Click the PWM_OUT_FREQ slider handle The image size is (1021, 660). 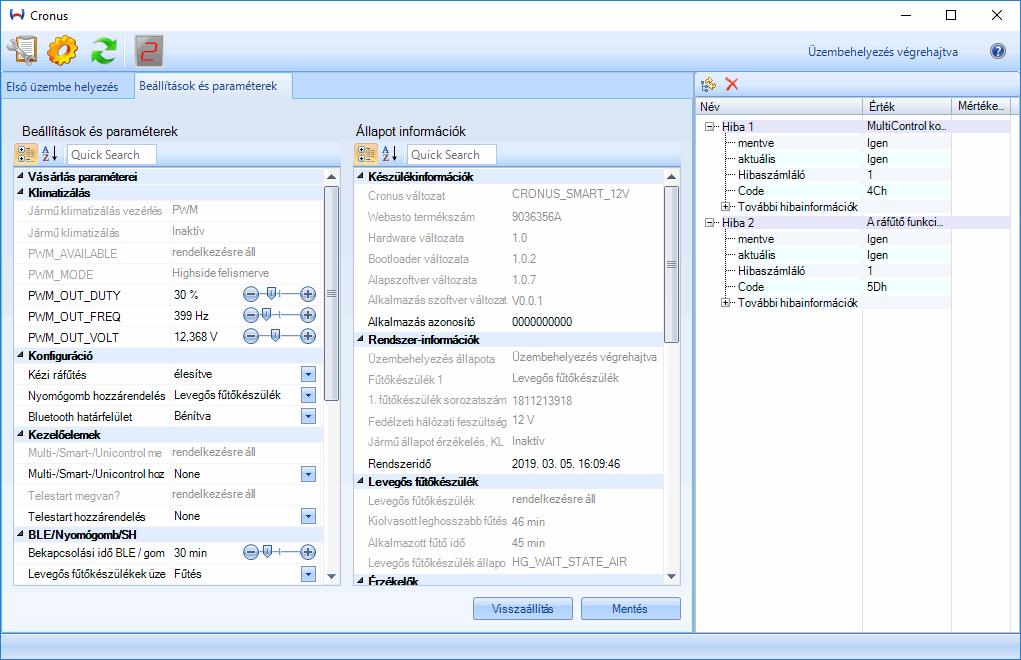click(266, 315)
